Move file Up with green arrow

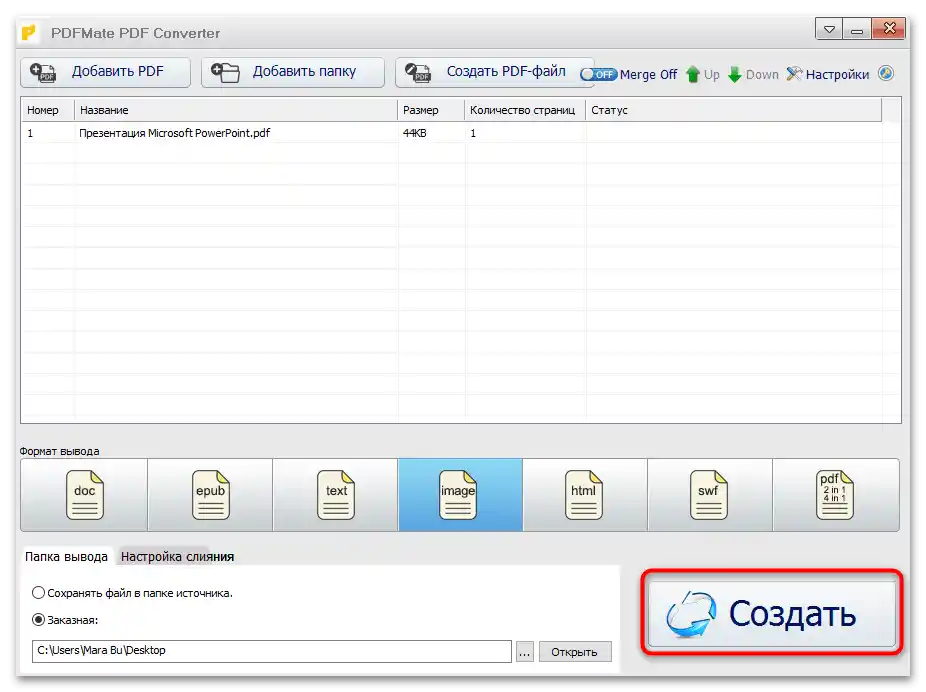tap(702, 74)
